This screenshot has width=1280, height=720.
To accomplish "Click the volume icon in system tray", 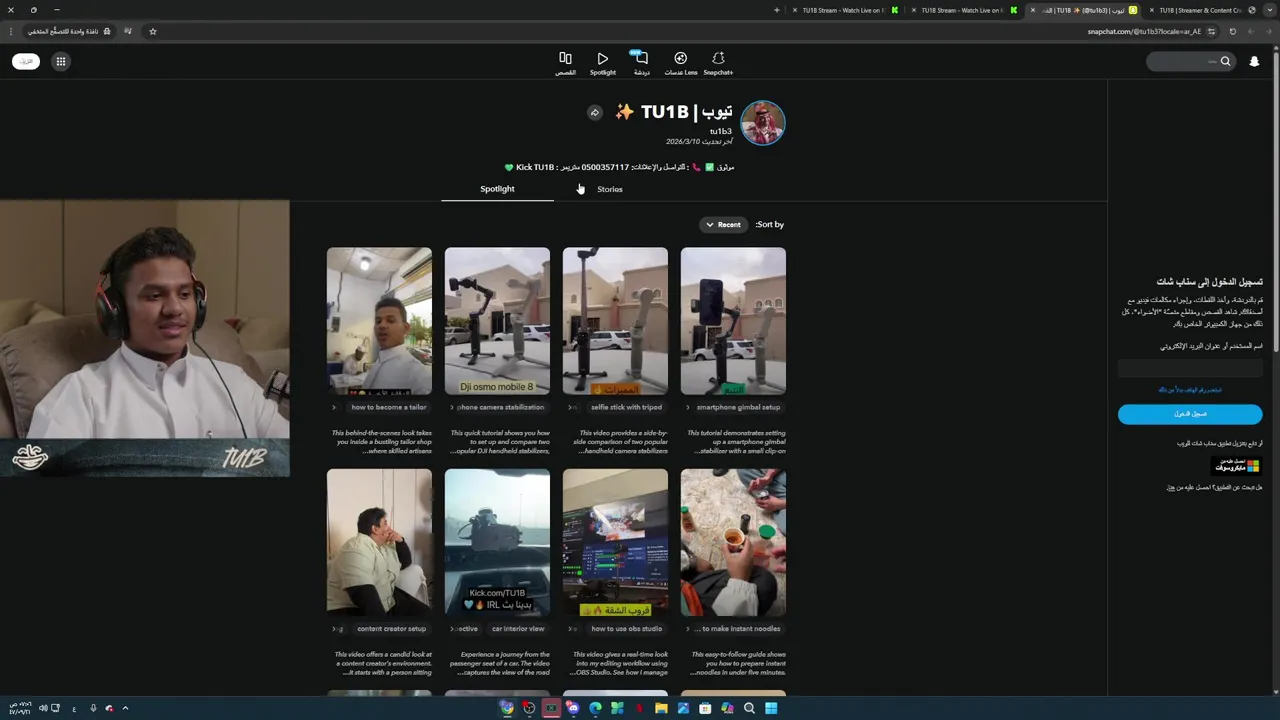I will [x=41, y=708].
